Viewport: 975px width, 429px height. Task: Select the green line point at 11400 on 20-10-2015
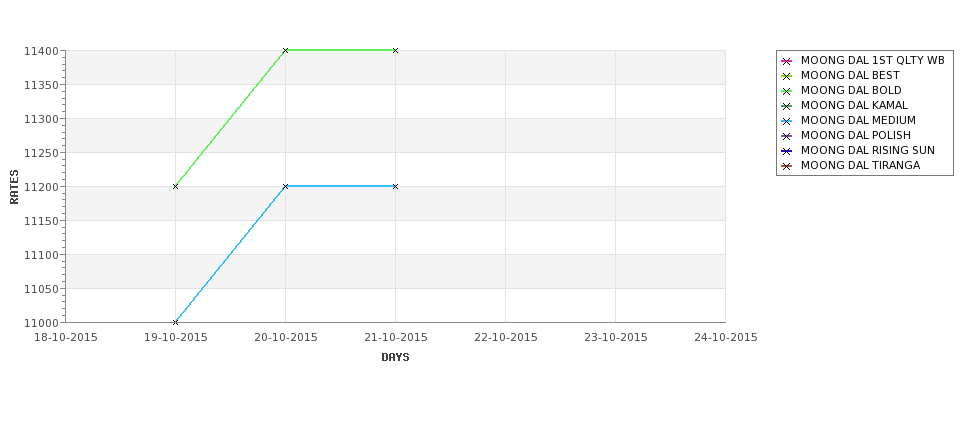coord(285,50)
